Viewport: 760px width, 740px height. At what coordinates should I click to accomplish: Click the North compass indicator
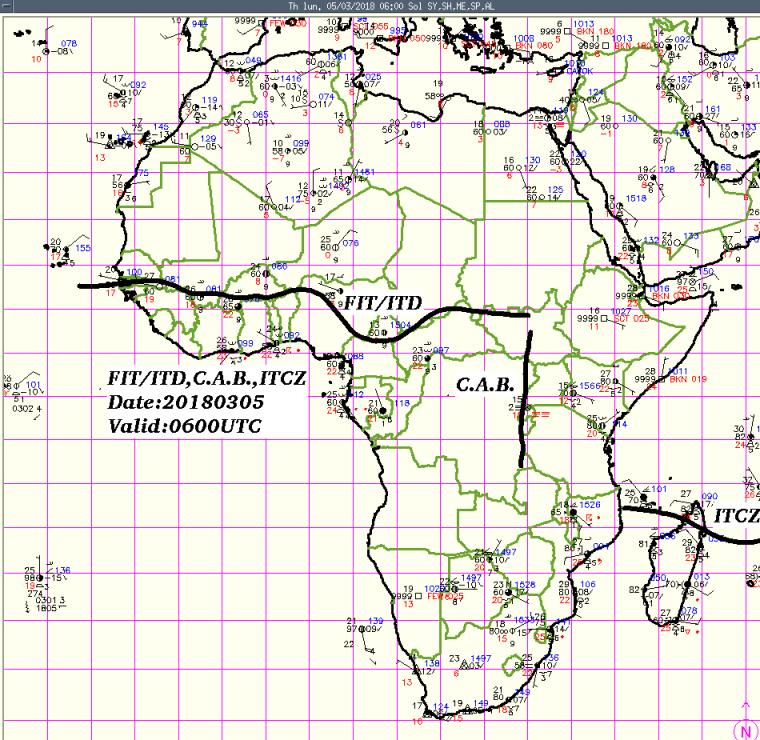pos(746,728)
